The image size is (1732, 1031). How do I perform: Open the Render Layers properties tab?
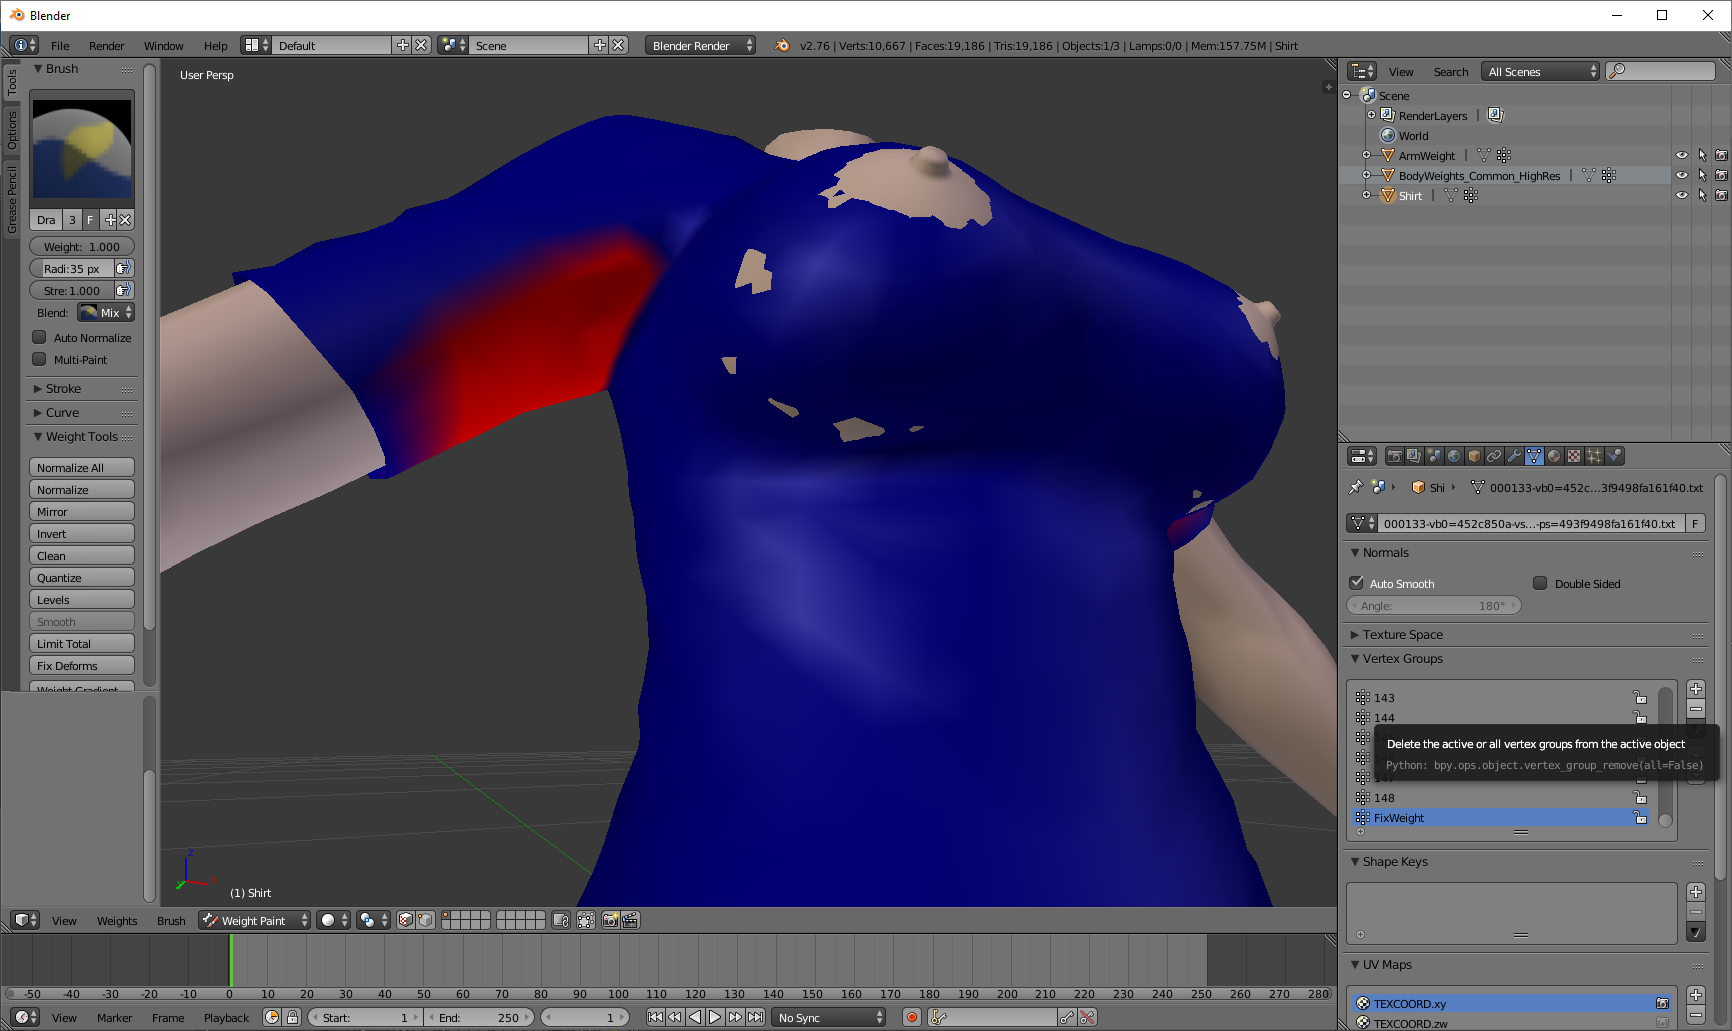click(1414, 456)
